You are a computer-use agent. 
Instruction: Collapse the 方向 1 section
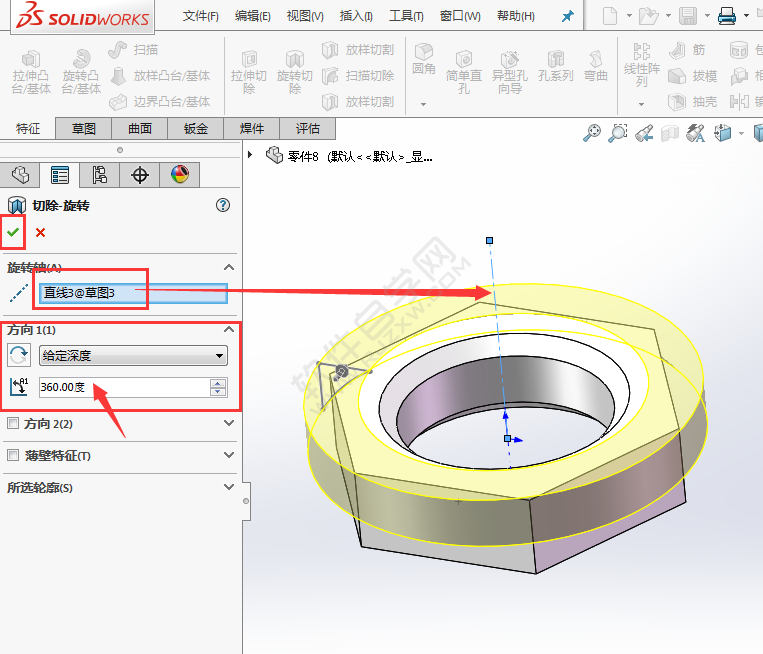[x=228, y=329]
